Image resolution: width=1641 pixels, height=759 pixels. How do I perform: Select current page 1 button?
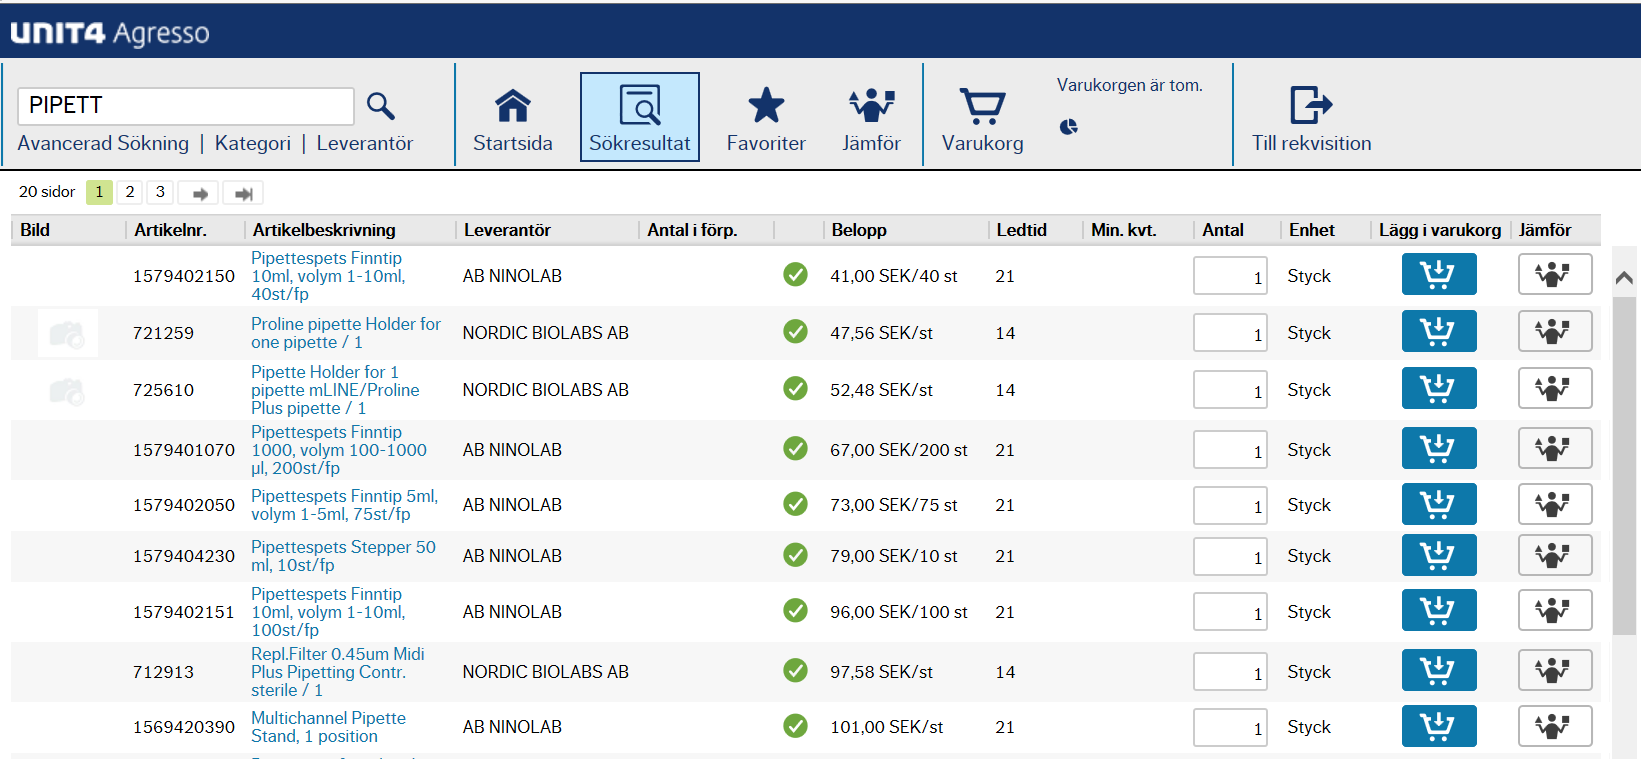(x=99, y=192)
